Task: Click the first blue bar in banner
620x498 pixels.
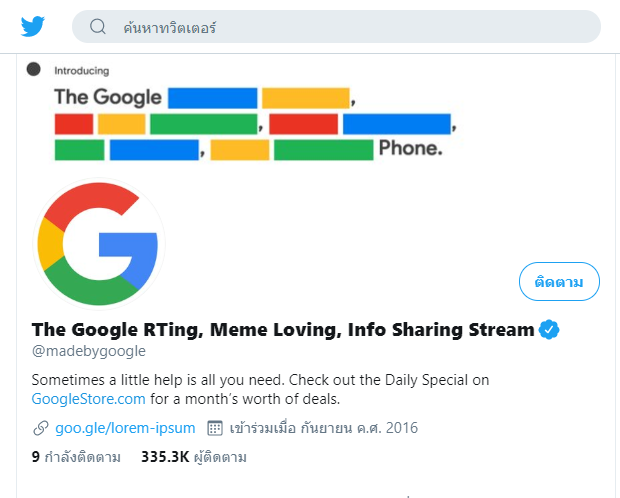Action: click(213, 98)
